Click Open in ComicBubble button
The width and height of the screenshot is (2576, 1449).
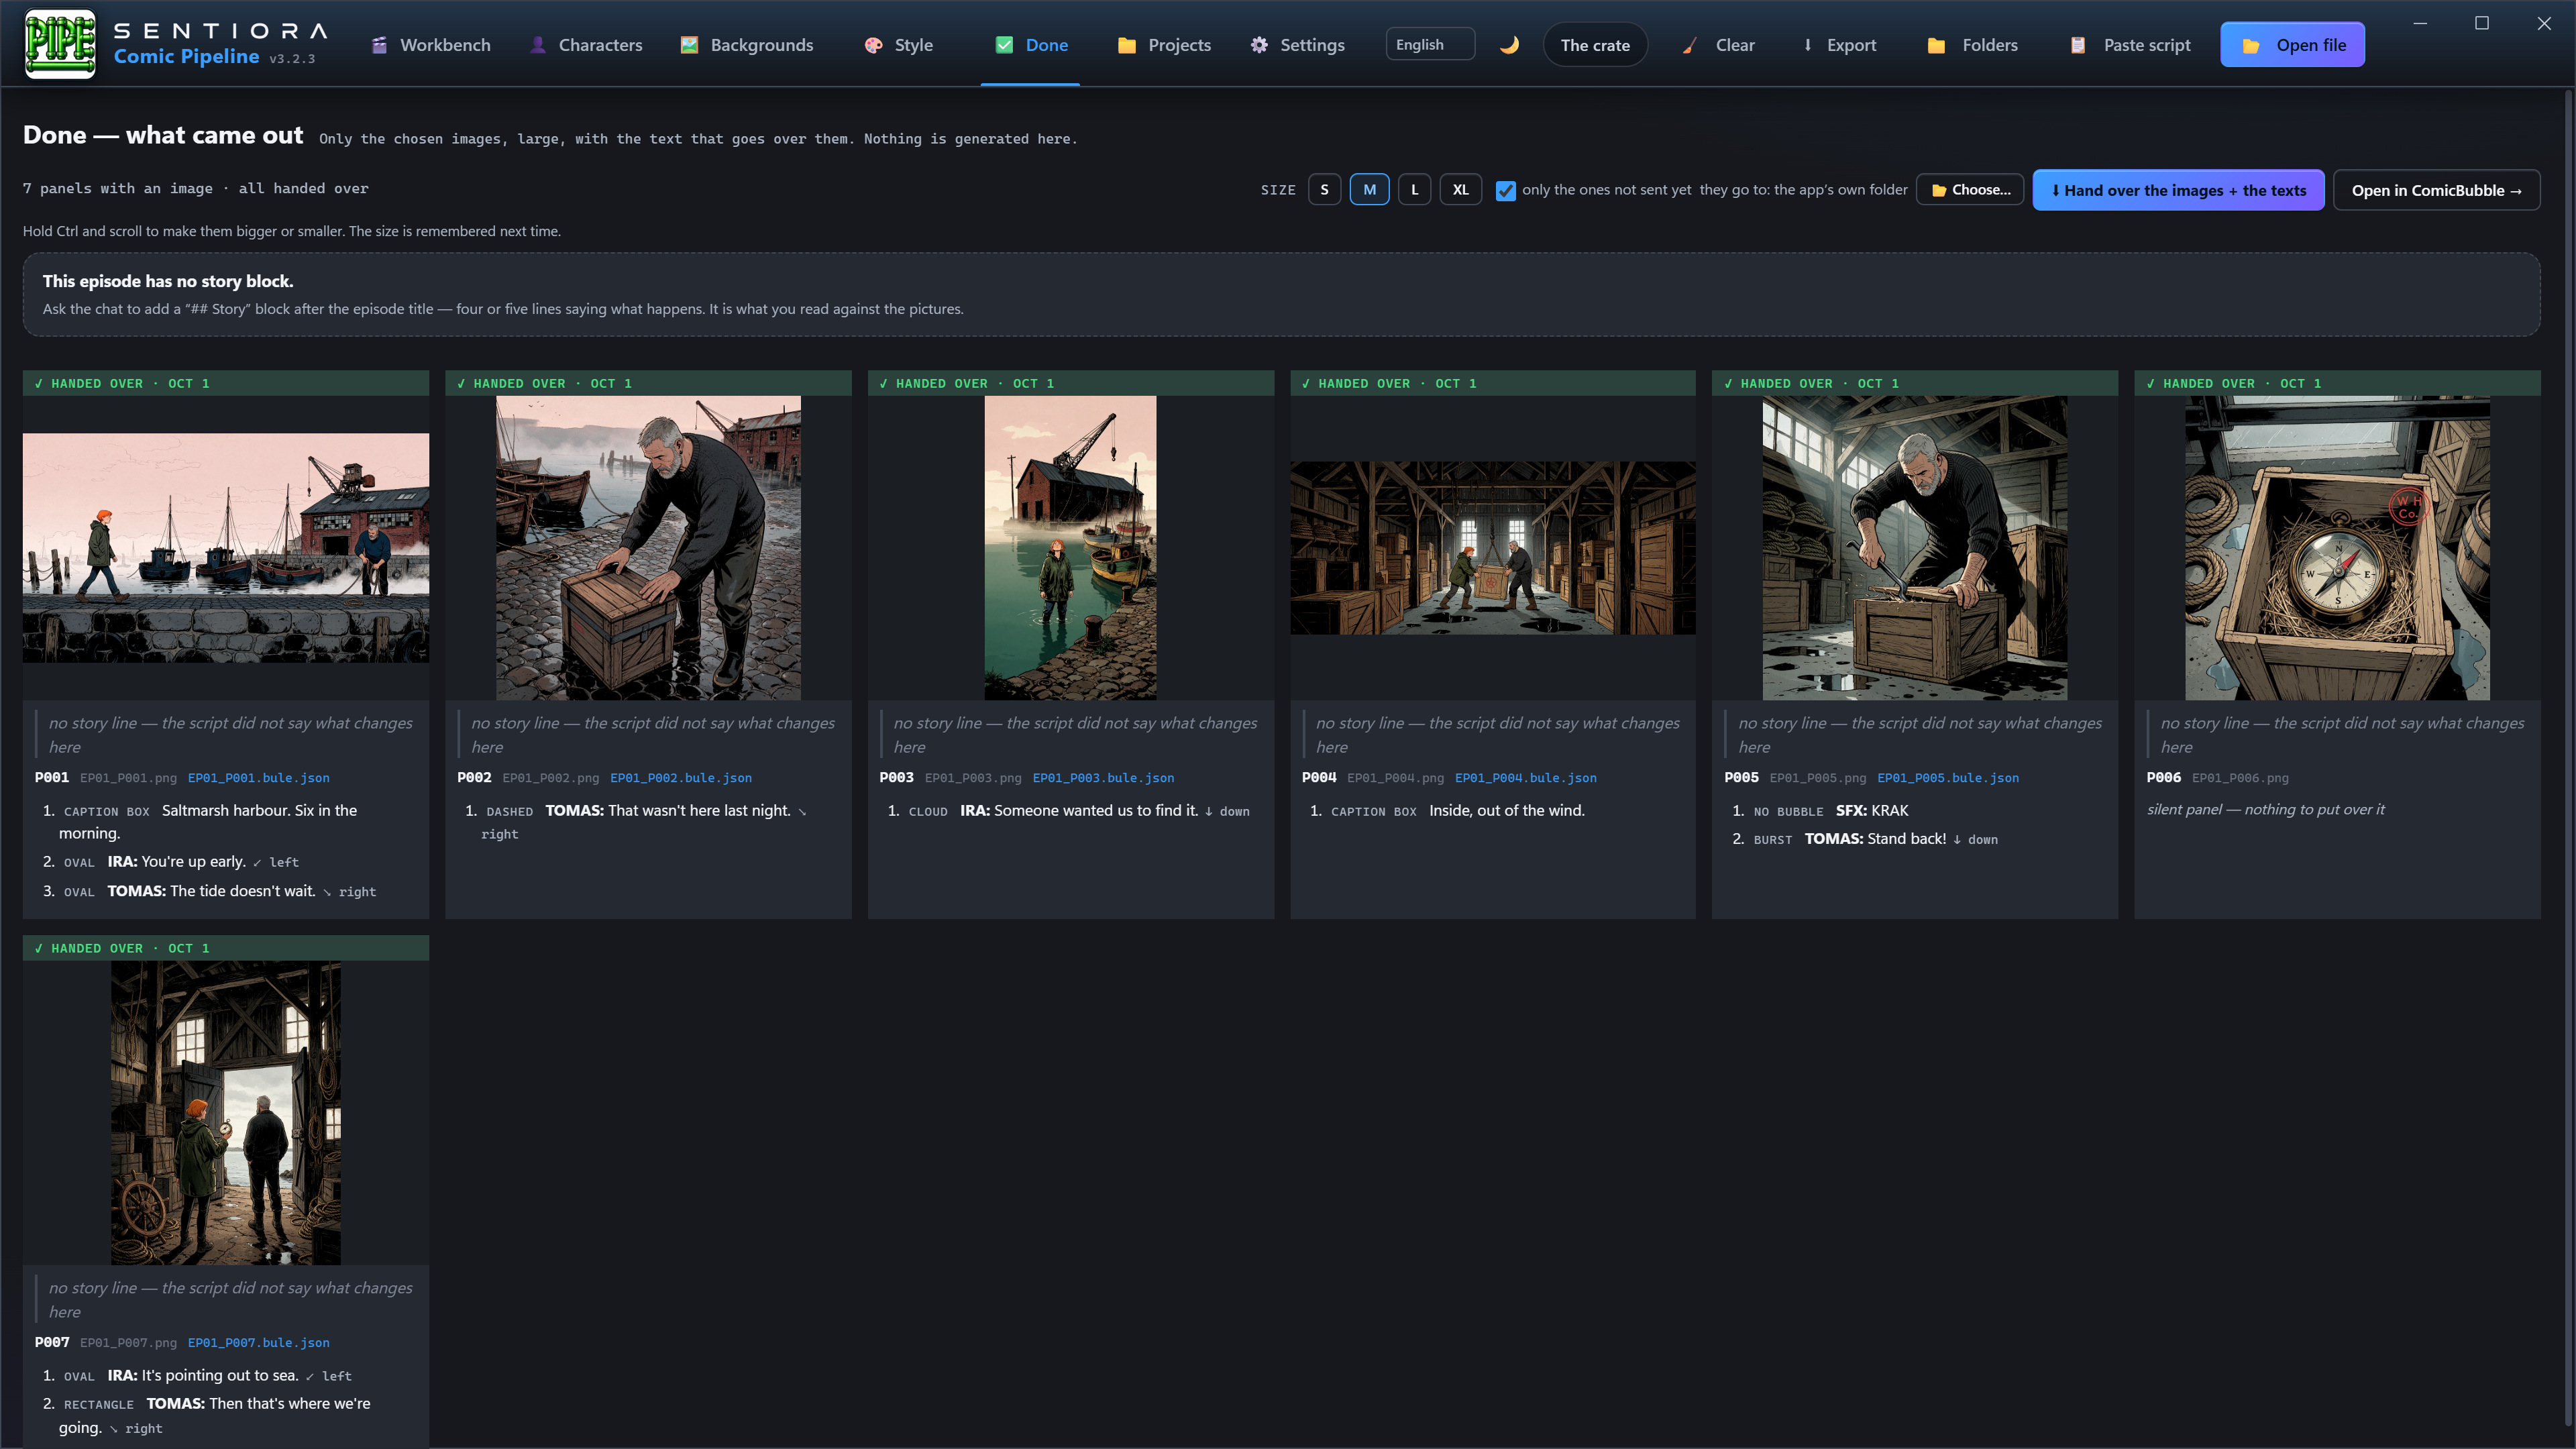point(2436,190)
